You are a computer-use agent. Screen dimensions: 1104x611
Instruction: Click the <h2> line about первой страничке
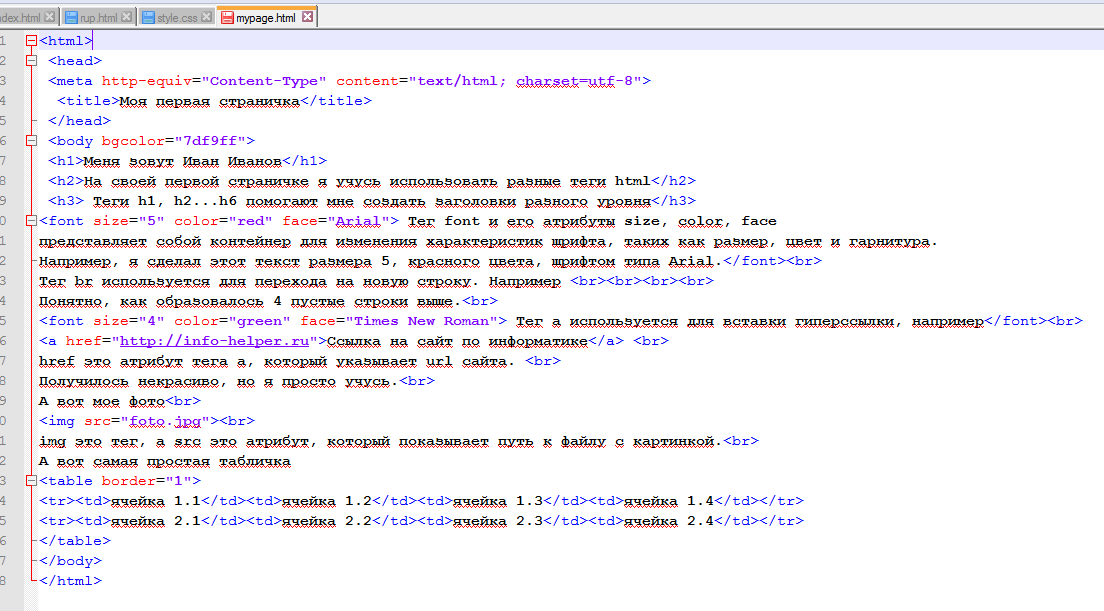pyautogui.click(x=372, y=181)
